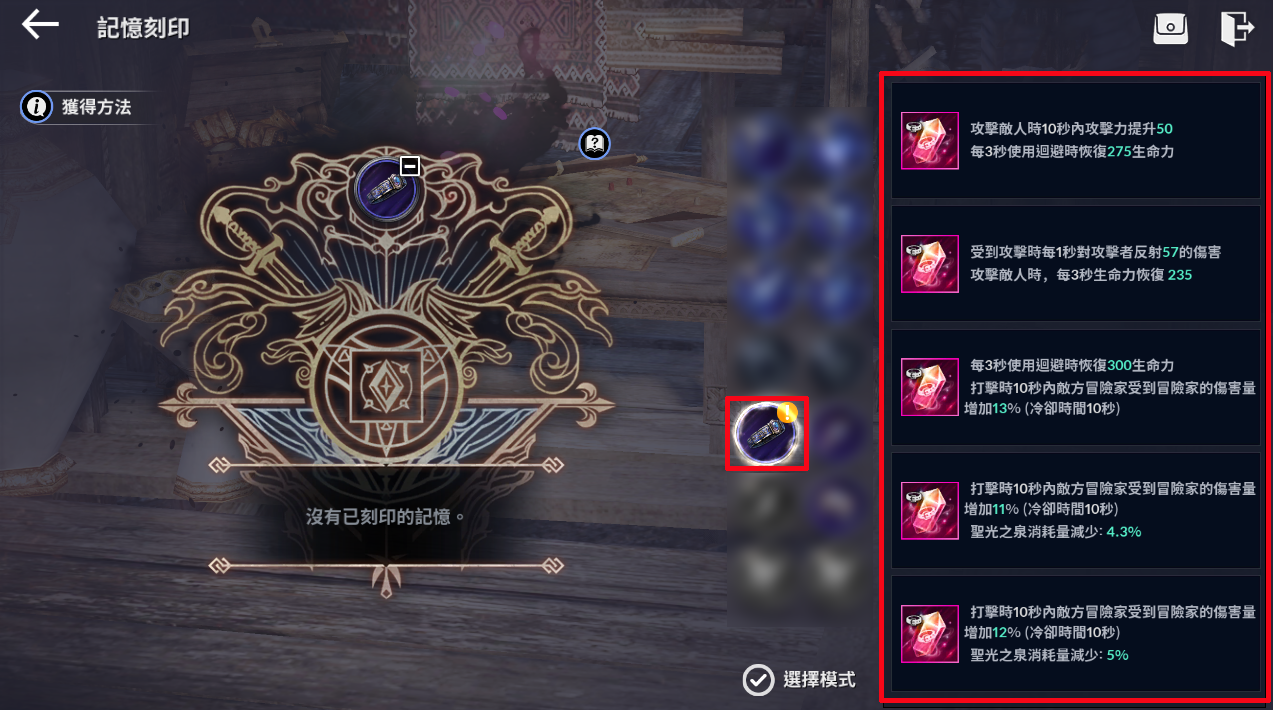The image size is (1273, 710).
Task: Select the memory with 反射57的傷害
Action: [1075, 264]
